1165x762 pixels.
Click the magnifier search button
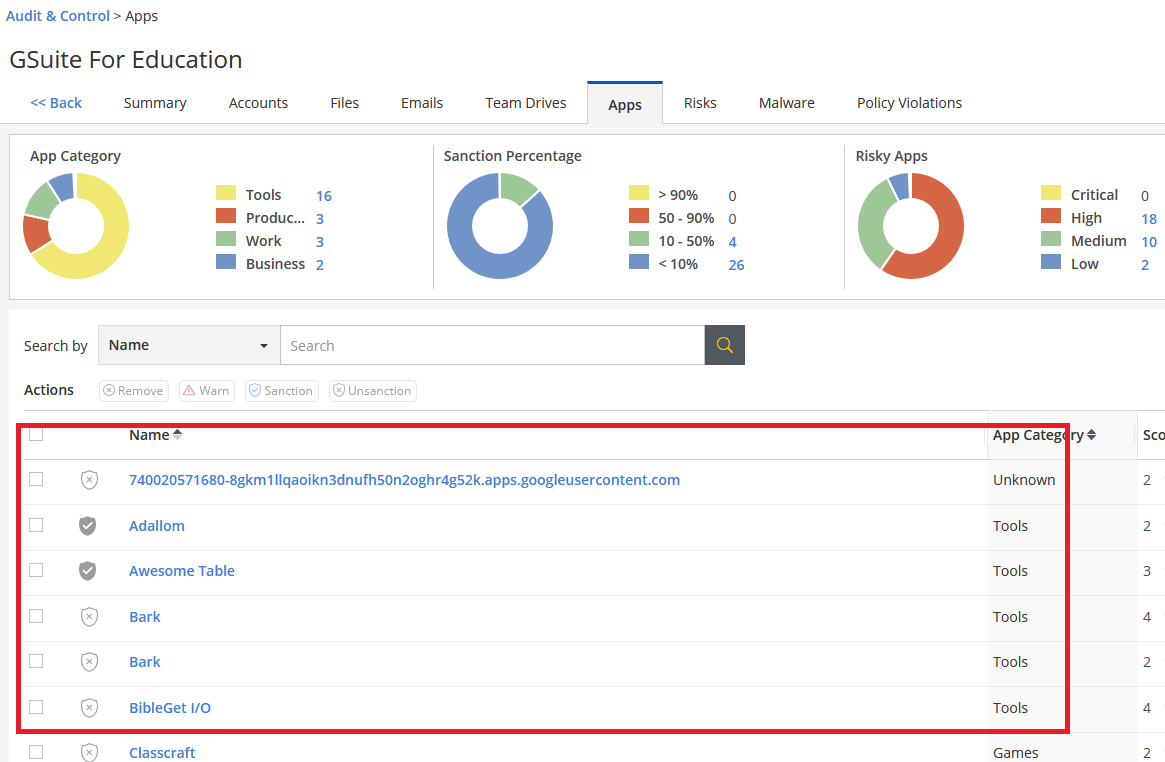point(724,345)
